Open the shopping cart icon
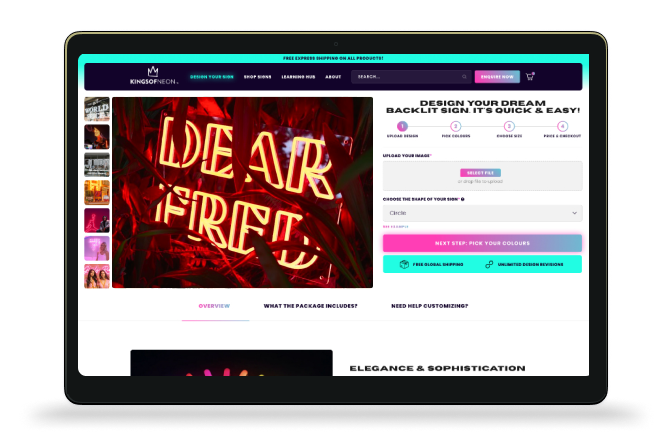This screenshot has height=437, width=672. pos(530,76)
